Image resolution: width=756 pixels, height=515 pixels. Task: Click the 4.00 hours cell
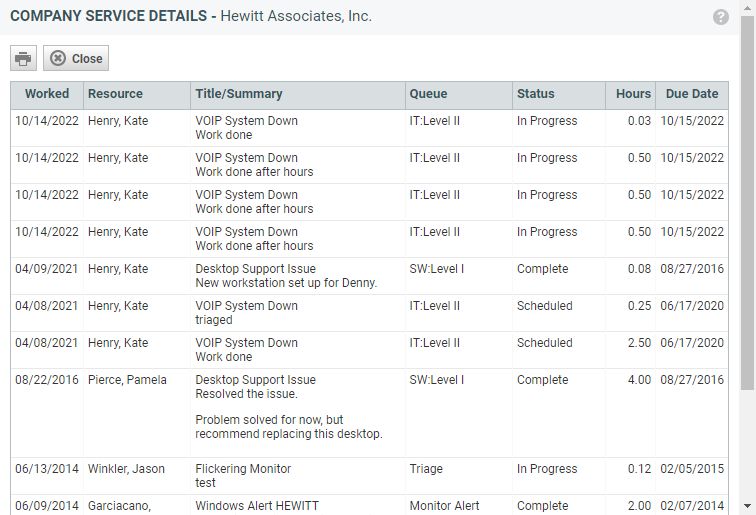(x=639, y=380)
